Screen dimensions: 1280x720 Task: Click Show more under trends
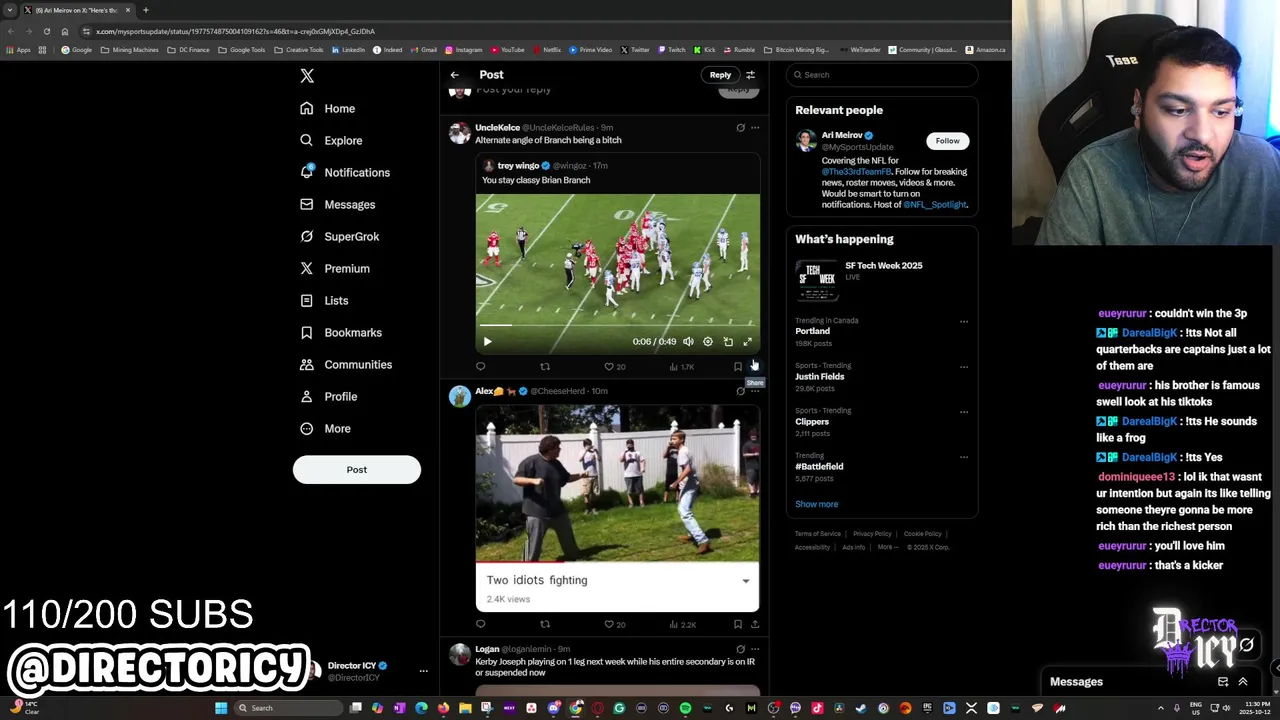817,504
